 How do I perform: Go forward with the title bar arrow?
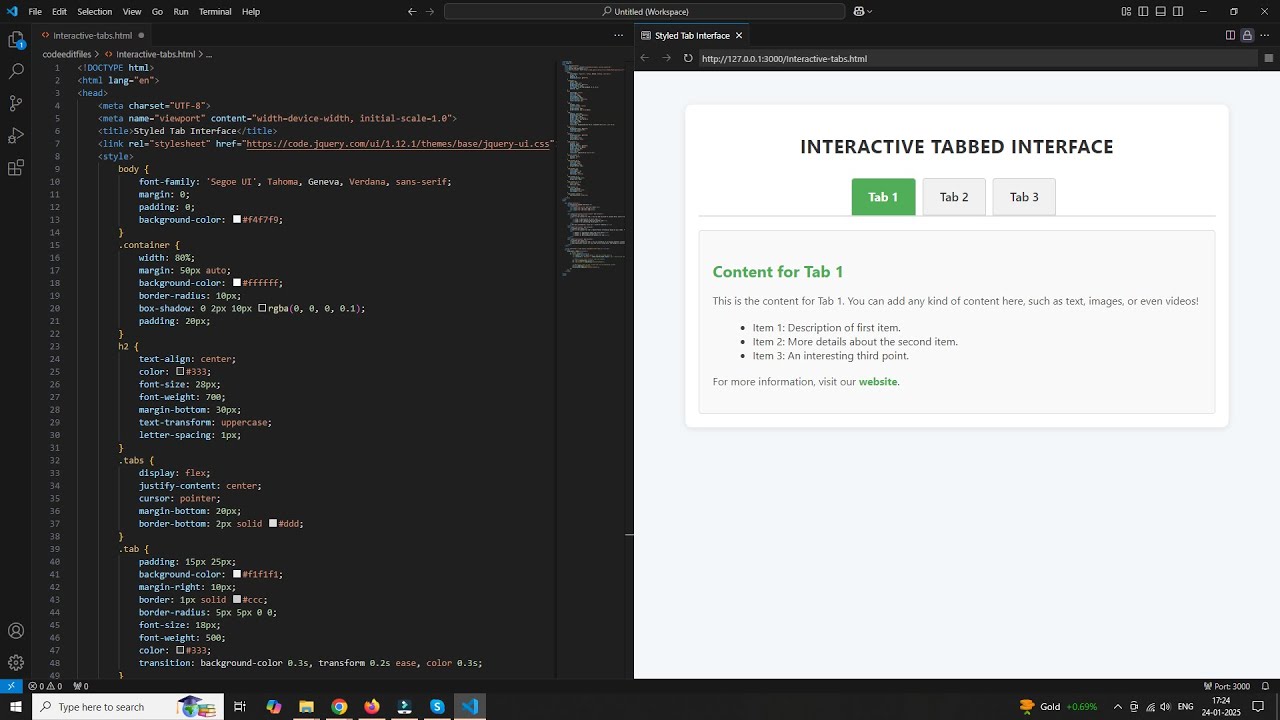point(430,11)
